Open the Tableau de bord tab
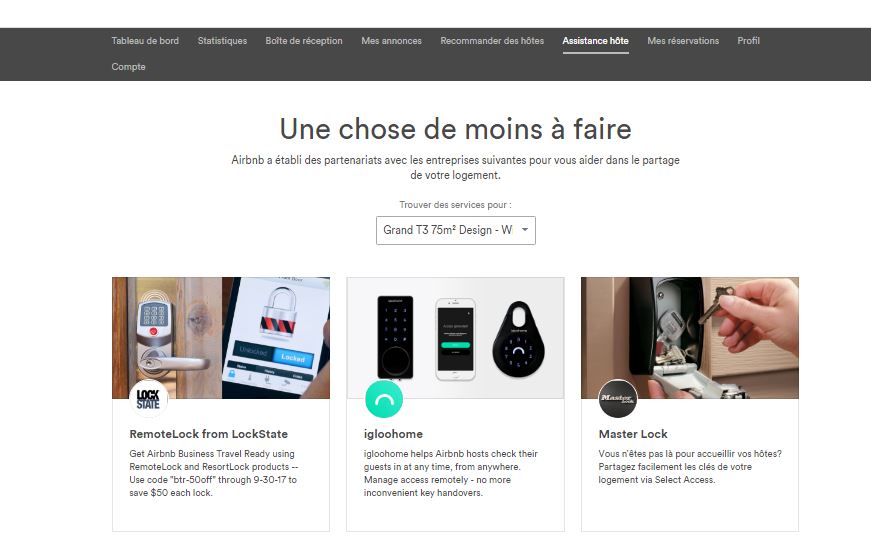The height and width of the screenshot is (554, 871). (x=145, y=41)
